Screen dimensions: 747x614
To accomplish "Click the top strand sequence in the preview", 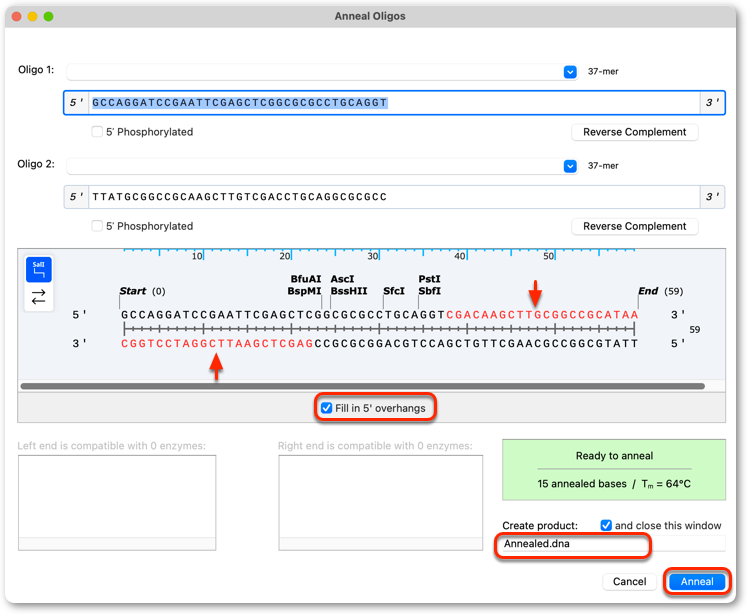I will tap(379, 315).
